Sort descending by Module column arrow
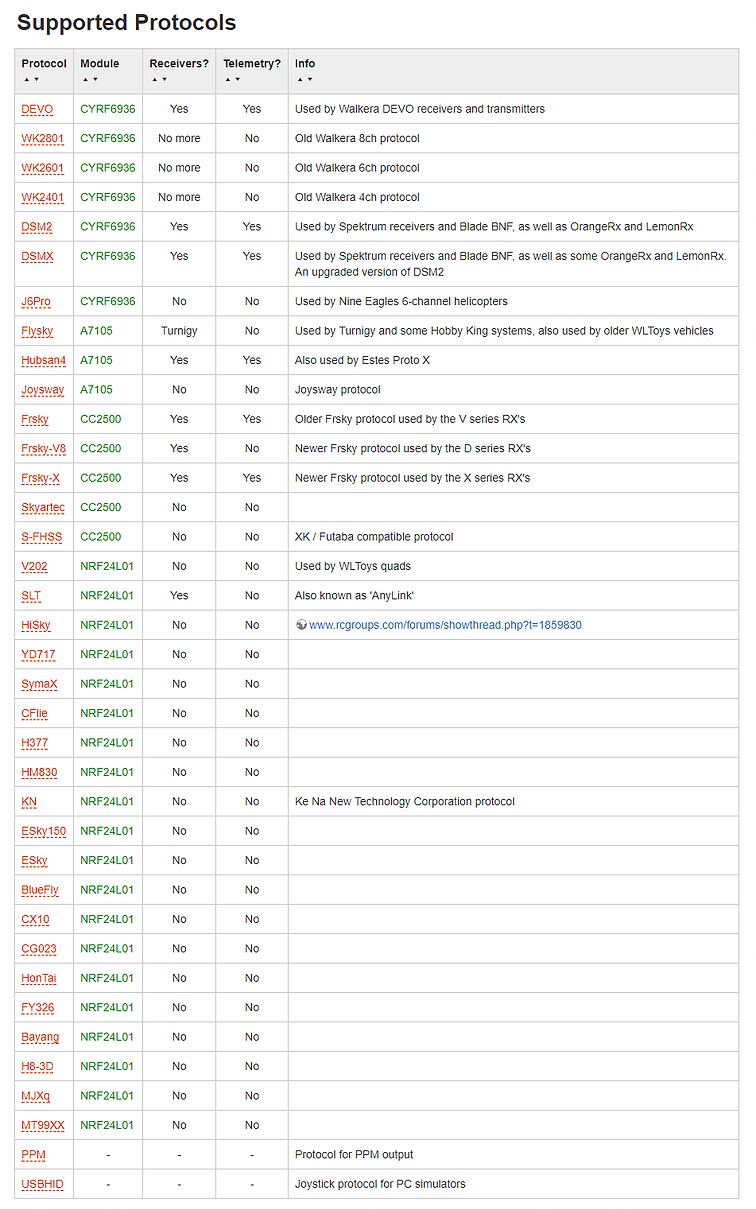 tap(95, 79)
